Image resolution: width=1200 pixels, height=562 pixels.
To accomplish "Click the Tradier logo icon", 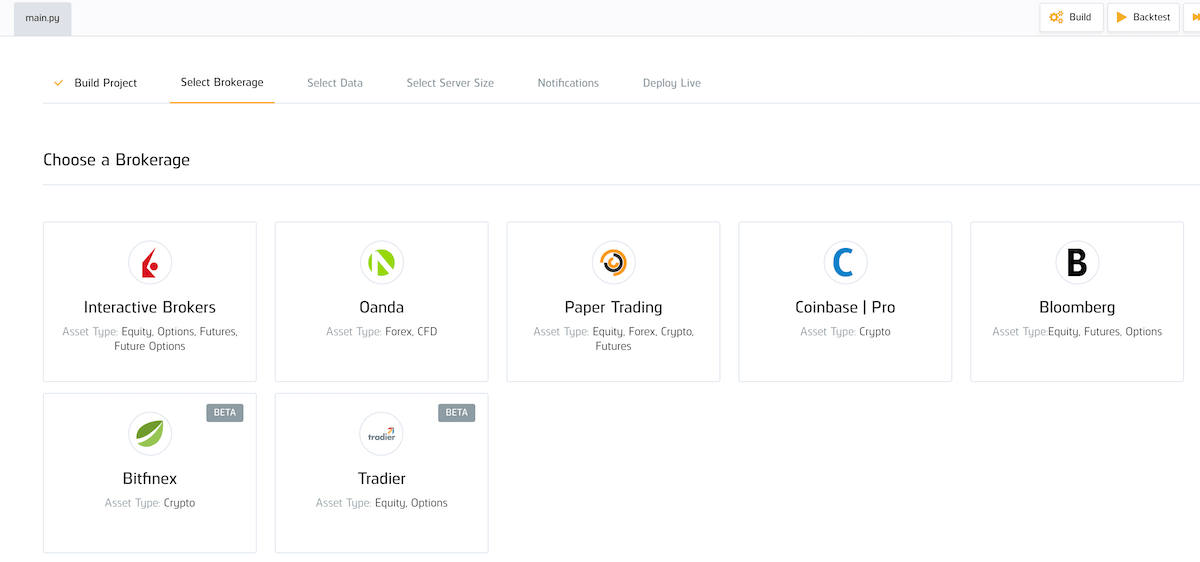I will coord(381,434).
